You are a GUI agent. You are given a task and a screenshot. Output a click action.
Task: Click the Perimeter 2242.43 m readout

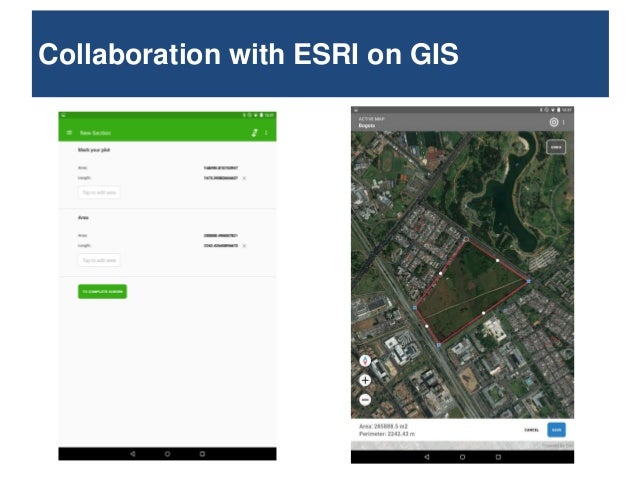click(x=387, y=434)
